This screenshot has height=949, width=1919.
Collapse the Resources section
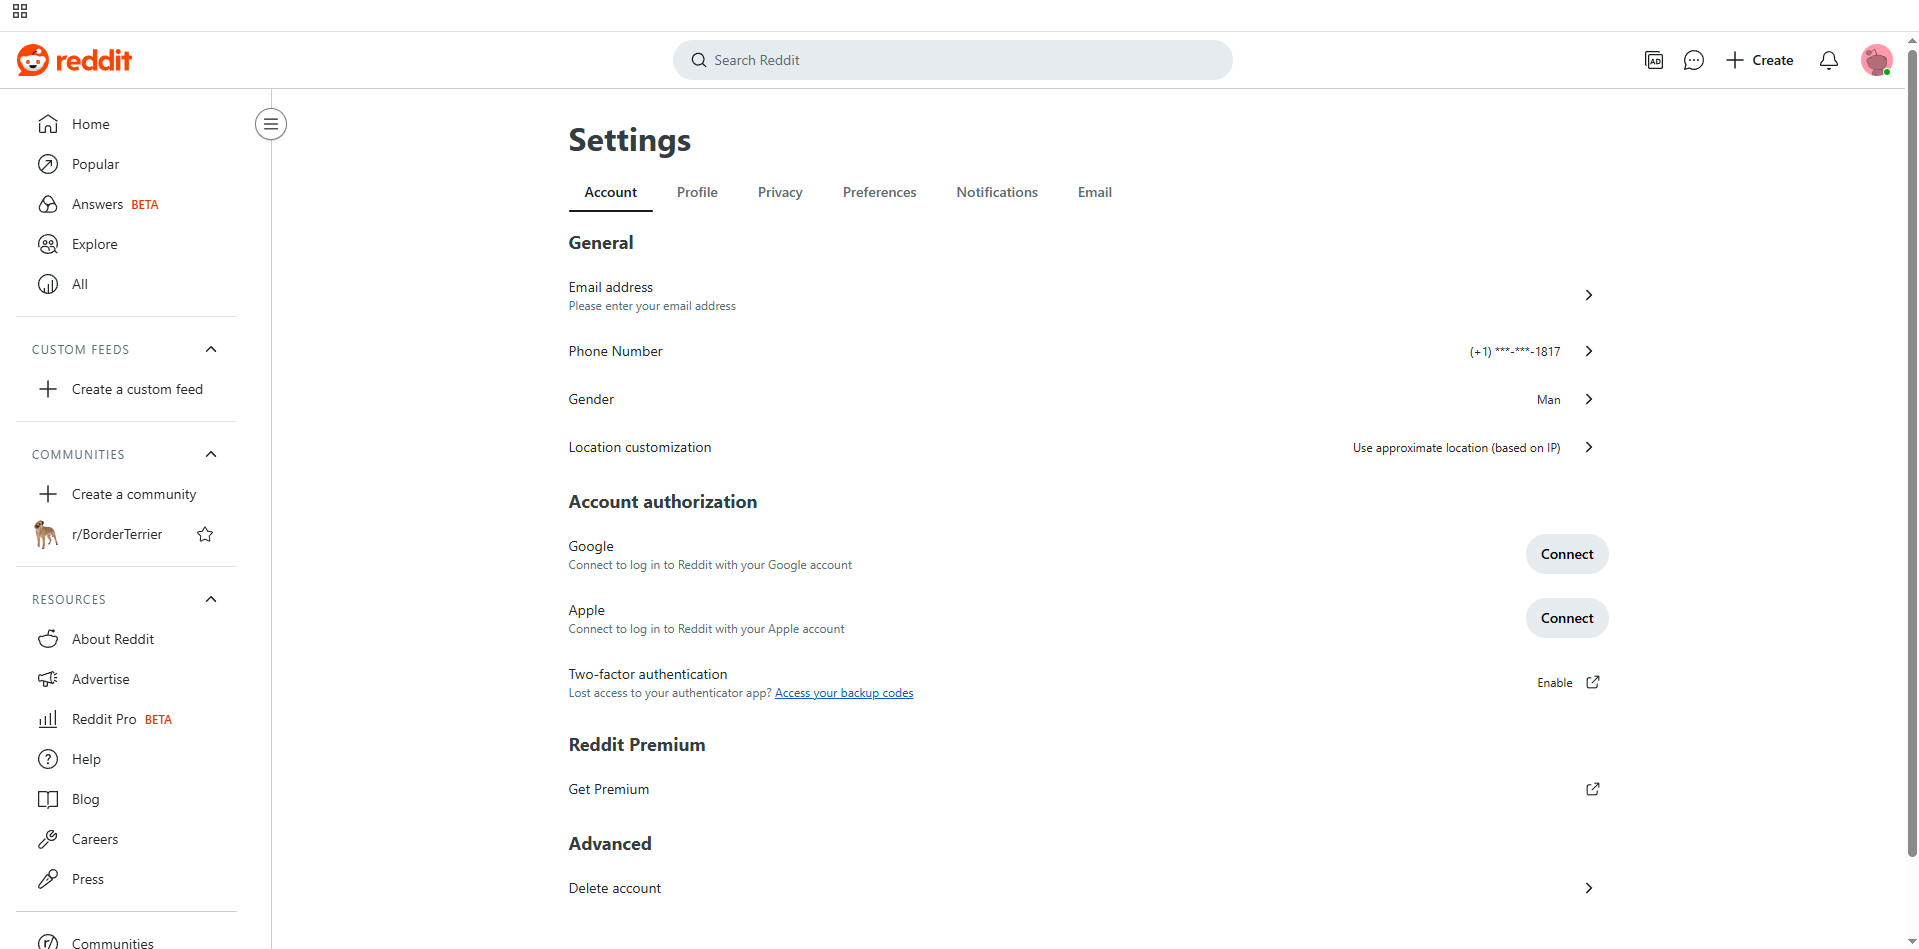pyautogui.click(x=211, y=599)
